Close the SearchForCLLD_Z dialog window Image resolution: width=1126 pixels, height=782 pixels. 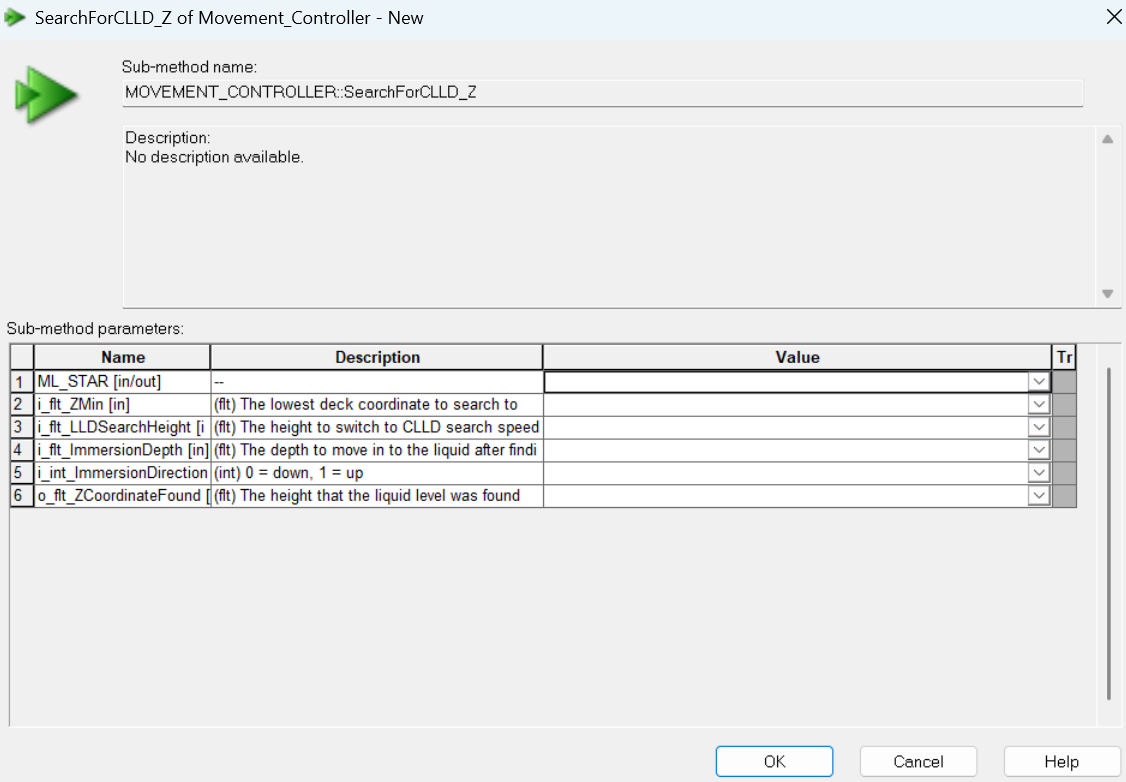coord(1114,17)
